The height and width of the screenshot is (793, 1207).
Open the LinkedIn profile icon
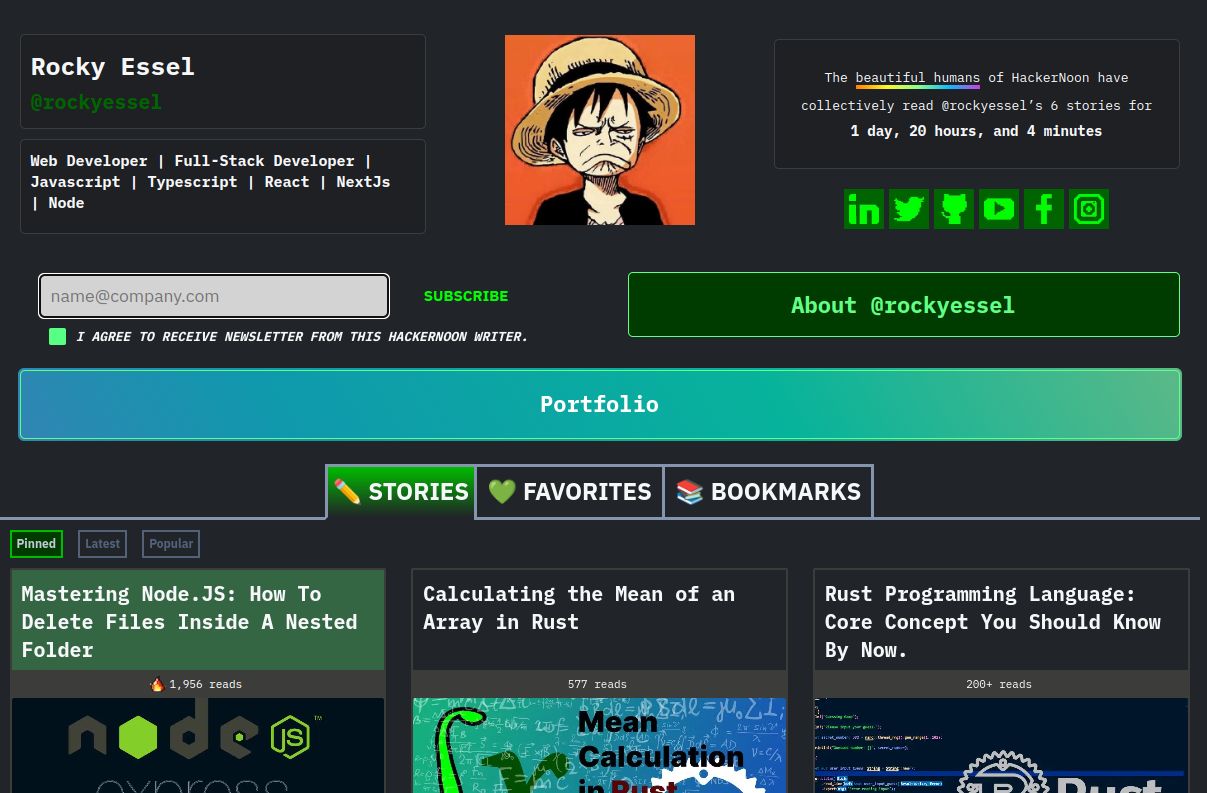[863, 209]
